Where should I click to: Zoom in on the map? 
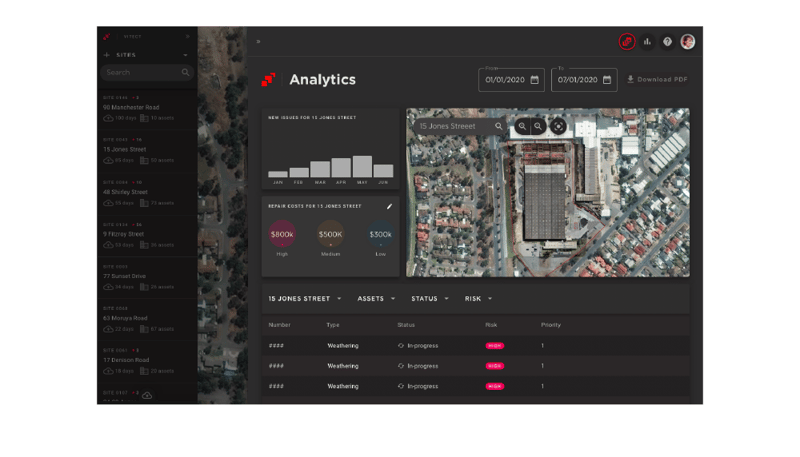pos(522,126)
